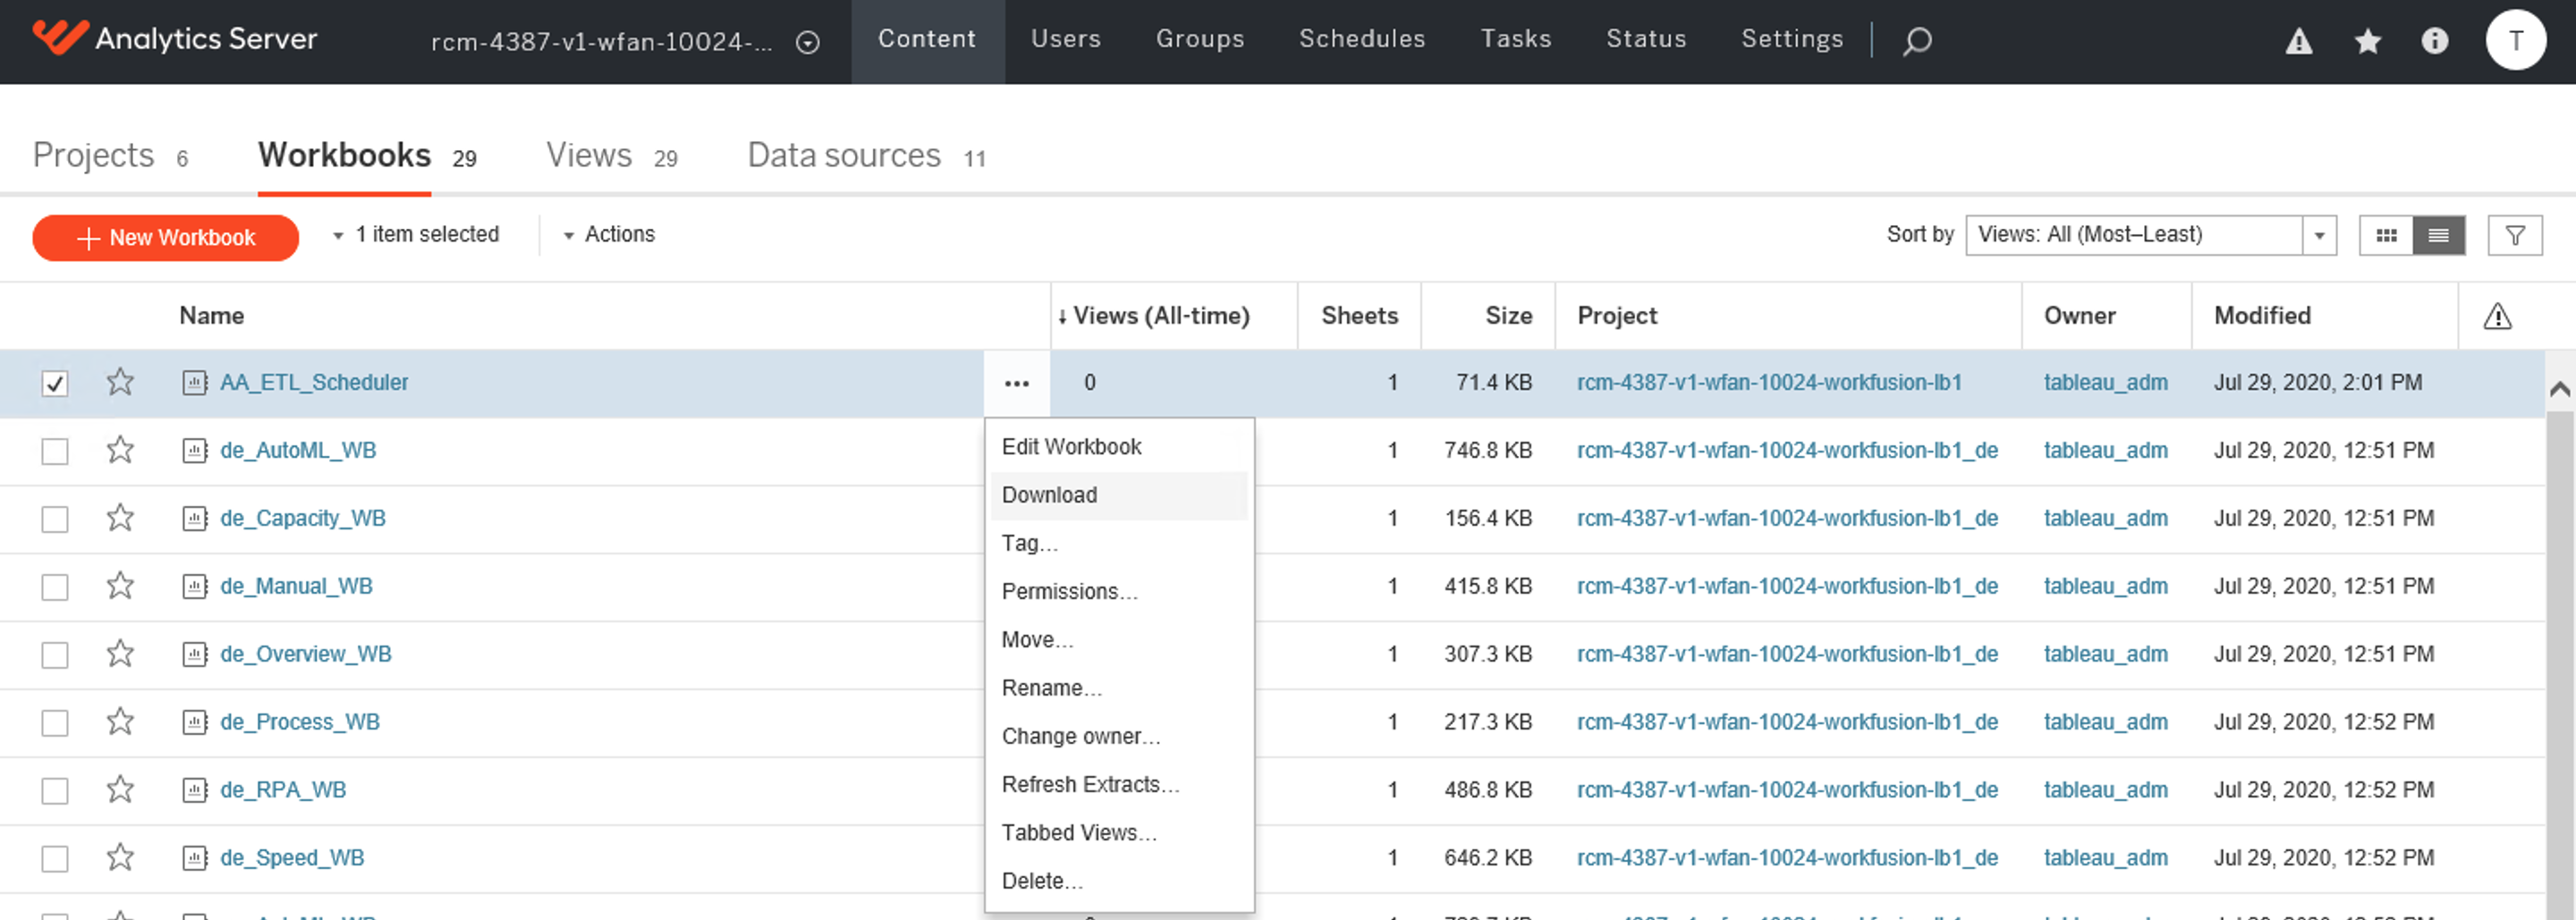The image size is (2576, 920).
Task: Check the de_RPA_WB row checkbox
Action: click(x=55, y=791)
